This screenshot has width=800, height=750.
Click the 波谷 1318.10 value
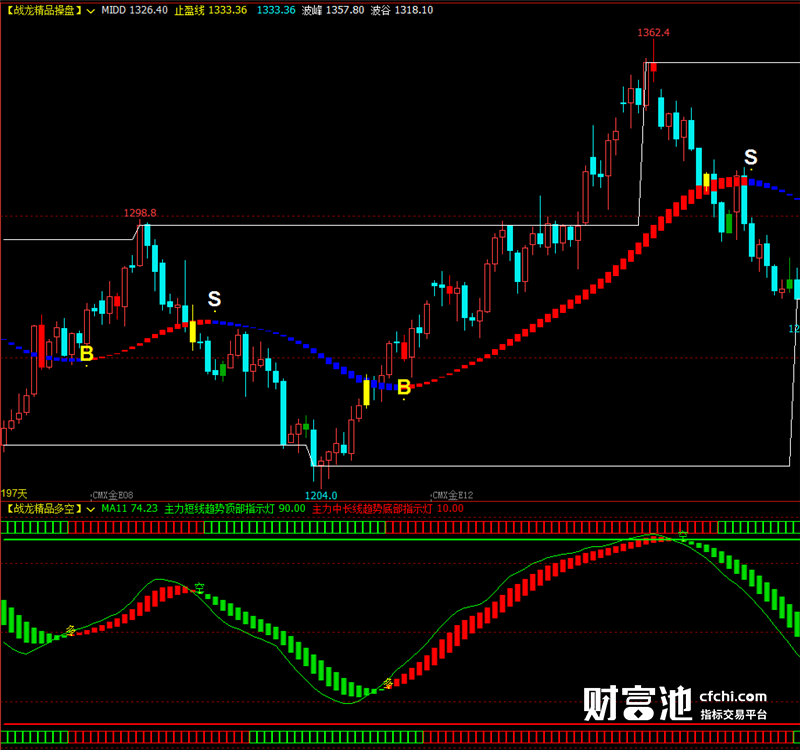402,10
